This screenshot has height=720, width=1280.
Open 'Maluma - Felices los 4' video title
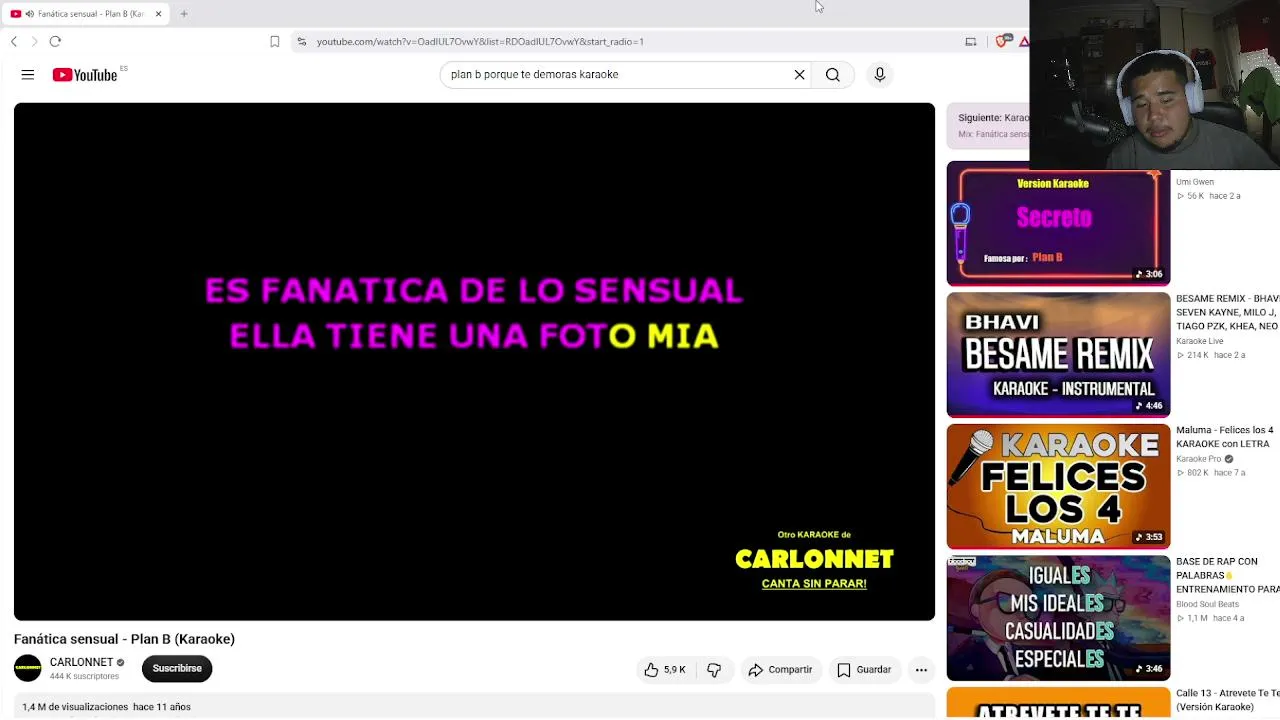pos(1225,437)
